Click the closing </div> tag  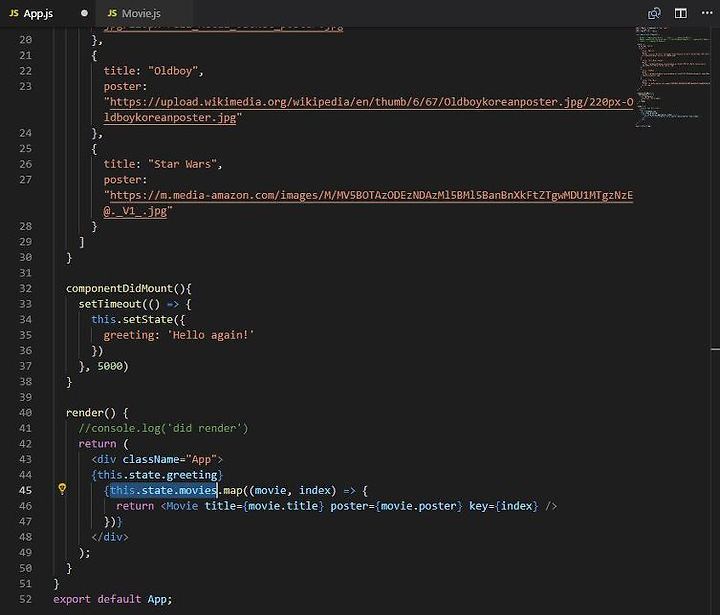coord(110,537)
